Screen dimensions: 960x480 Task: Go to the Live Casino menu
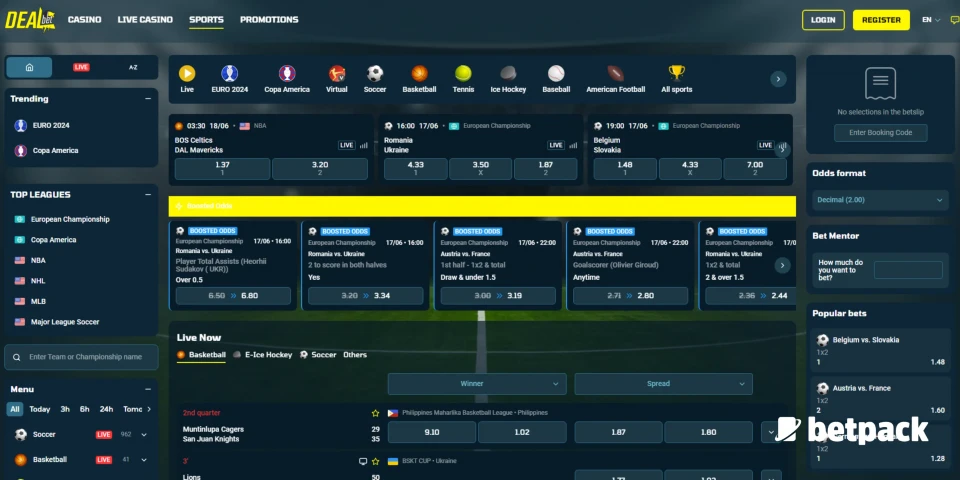[145, 20]
